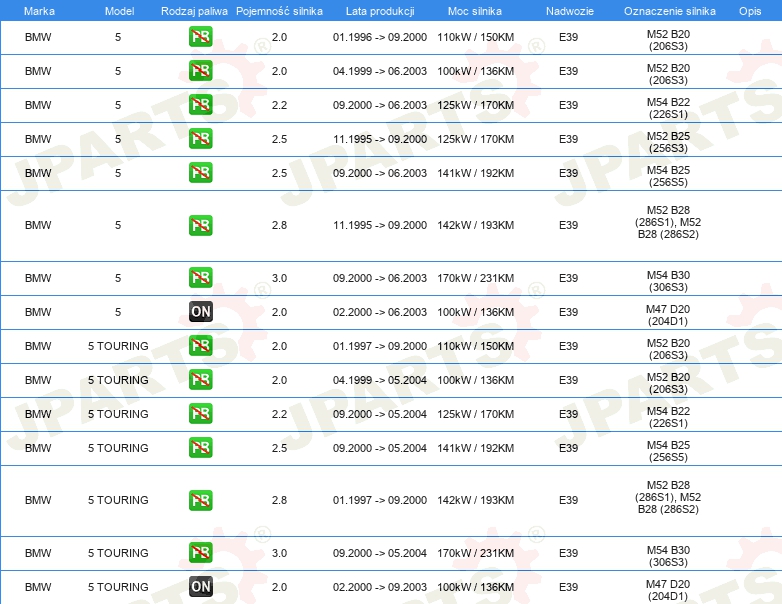
Task: Click 5 TOURING model in the 2.8 row
Action: 118,500
